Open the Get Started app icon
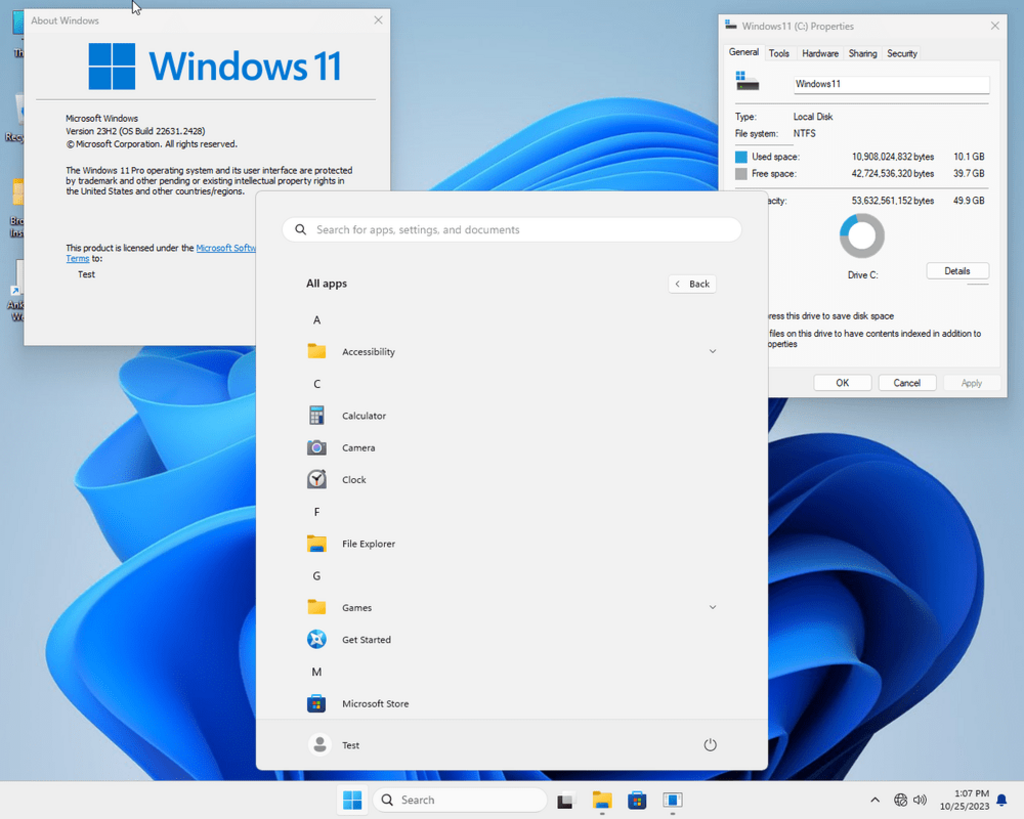The height and width of the screenshot is (819, 1024). pyautogui.click(x=317, y=639)
